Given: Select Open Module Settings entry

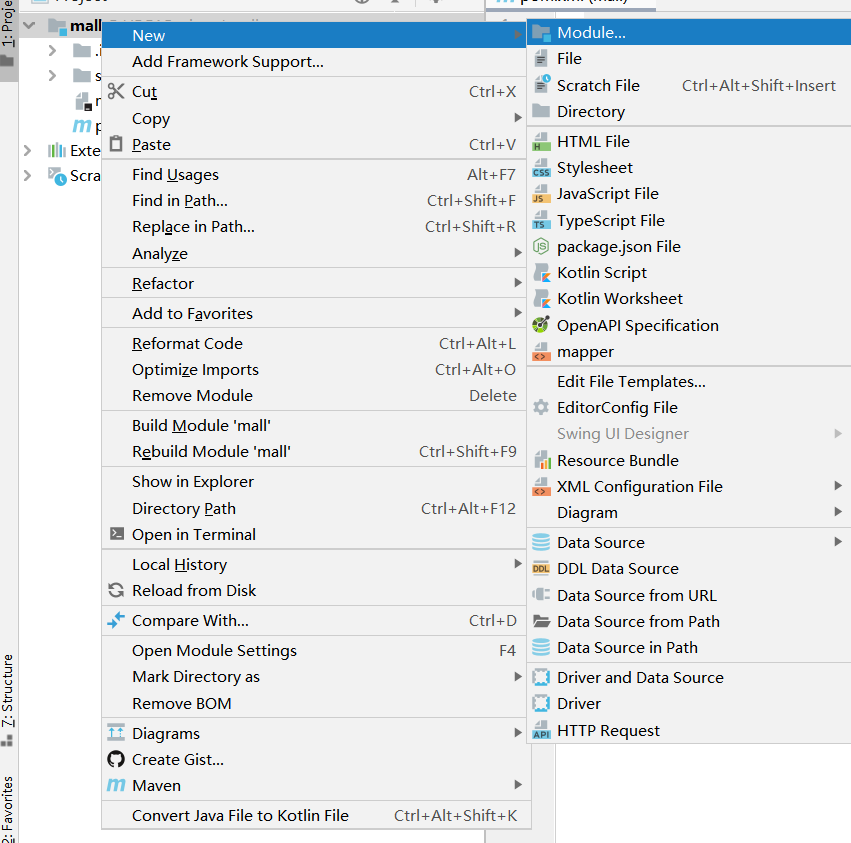Looking at the screenshot, I should (x=314, y=650).
